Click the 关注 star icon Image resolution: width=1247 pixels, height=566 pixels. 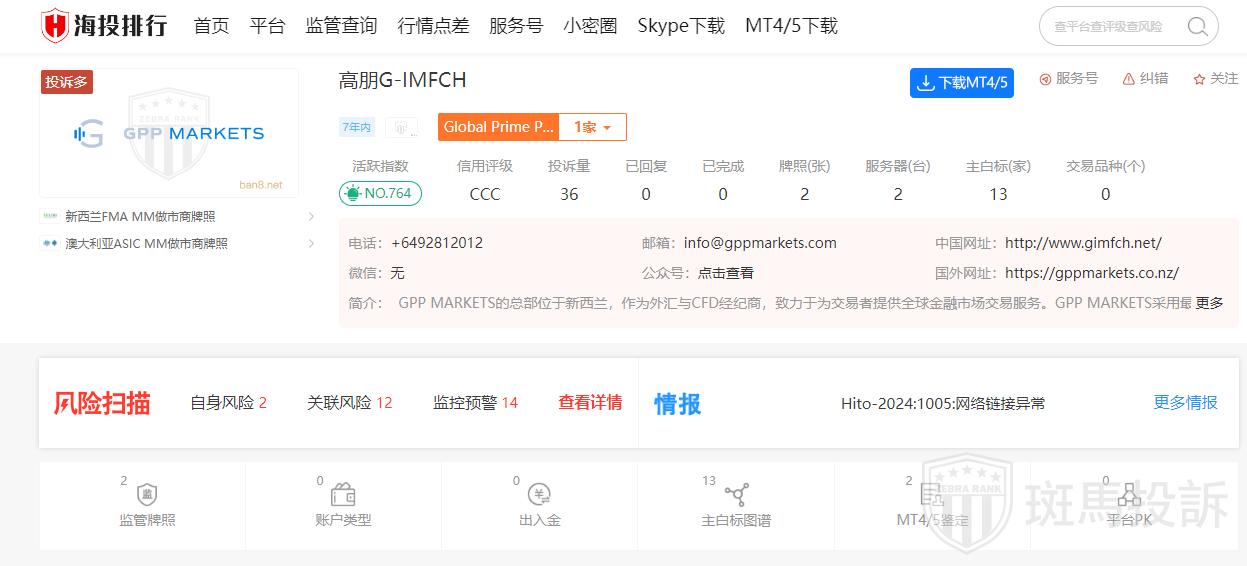pyautogui.click(x=1199, y=79)
